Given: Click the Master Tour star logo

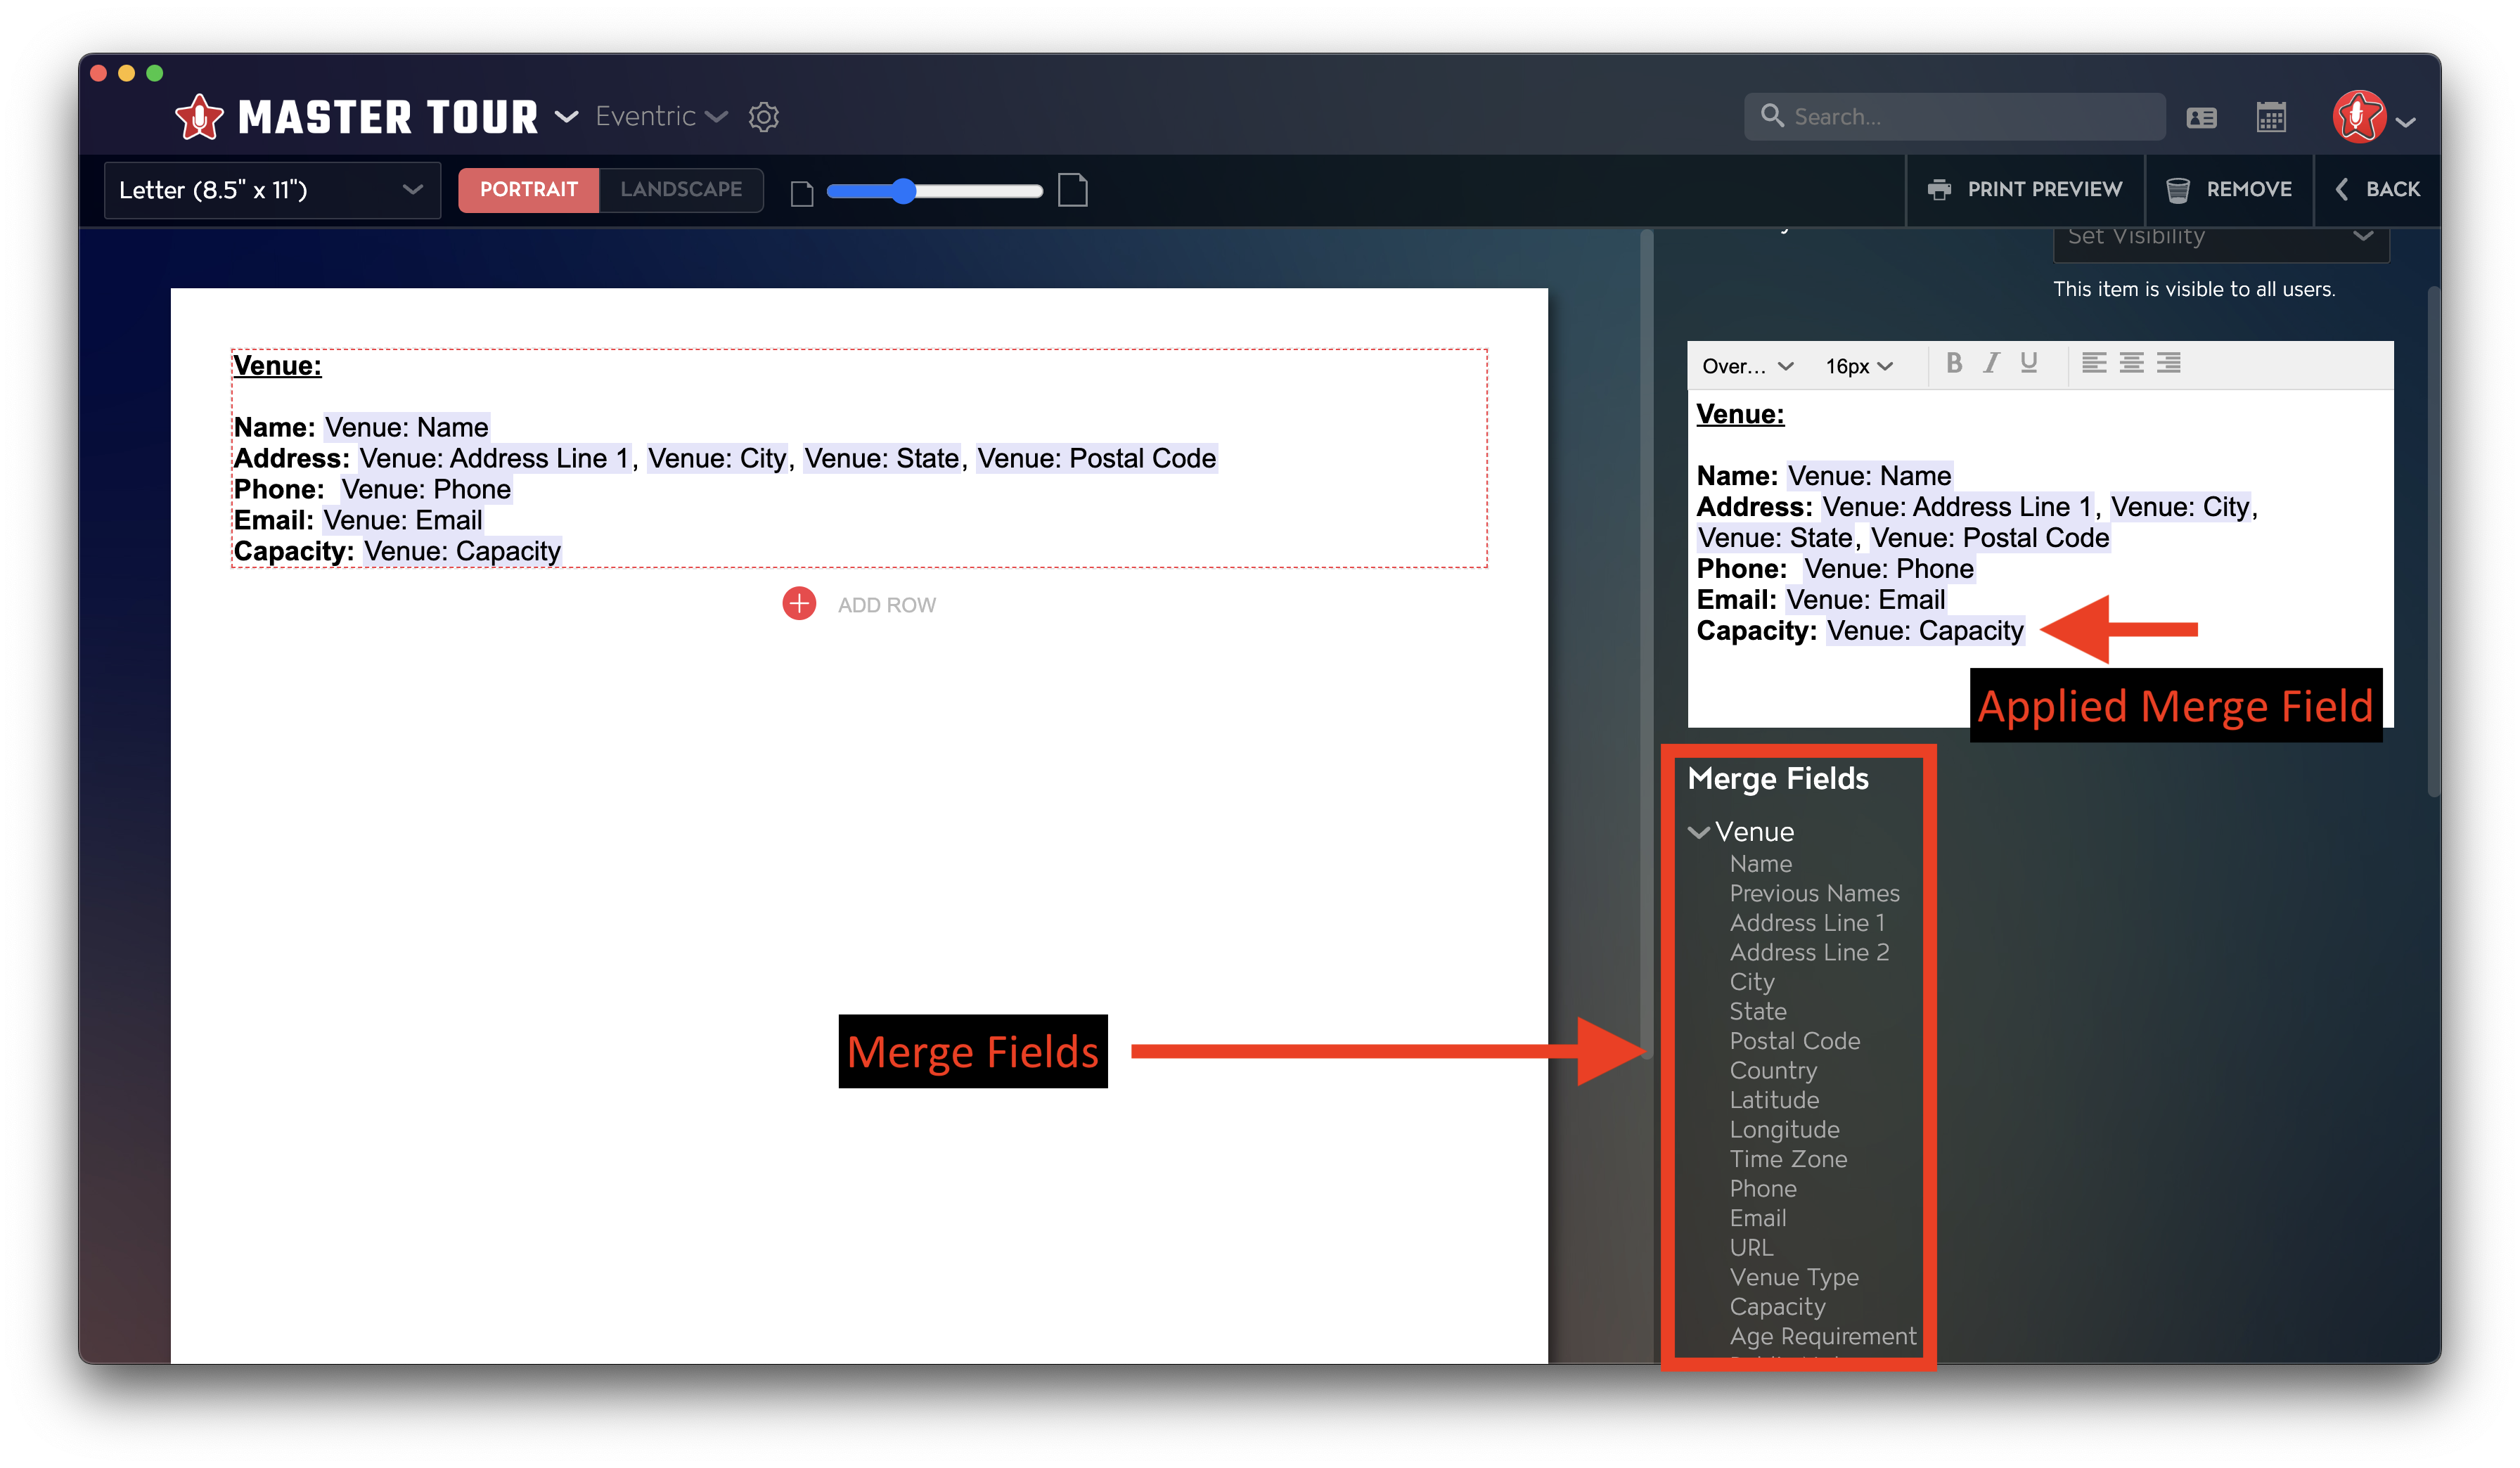Looking at the screenshot, I should pos(199,117).
